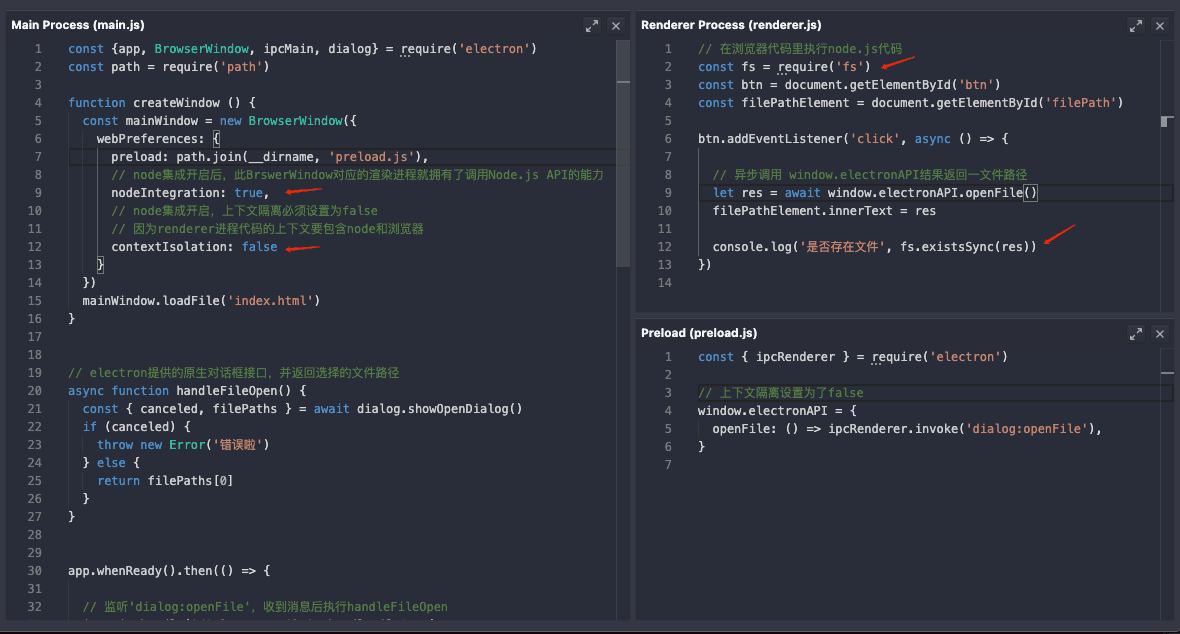This screenshot has width=1180, height=634.
Task: Click the mainWindow.loadFile('index.html') line
Action: click(200, 301)
